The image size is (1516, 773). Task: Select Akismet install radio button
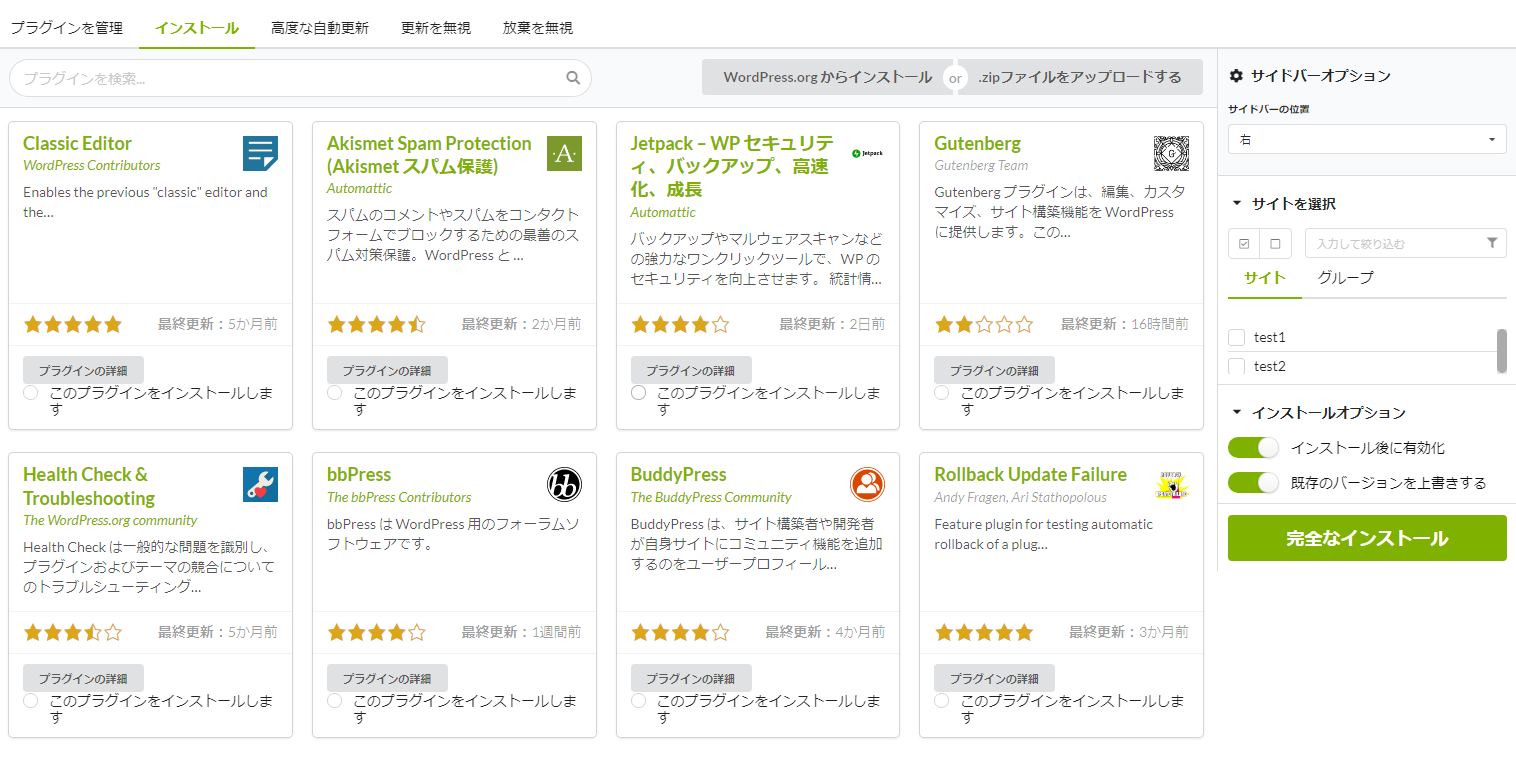[x=335, y=392]
